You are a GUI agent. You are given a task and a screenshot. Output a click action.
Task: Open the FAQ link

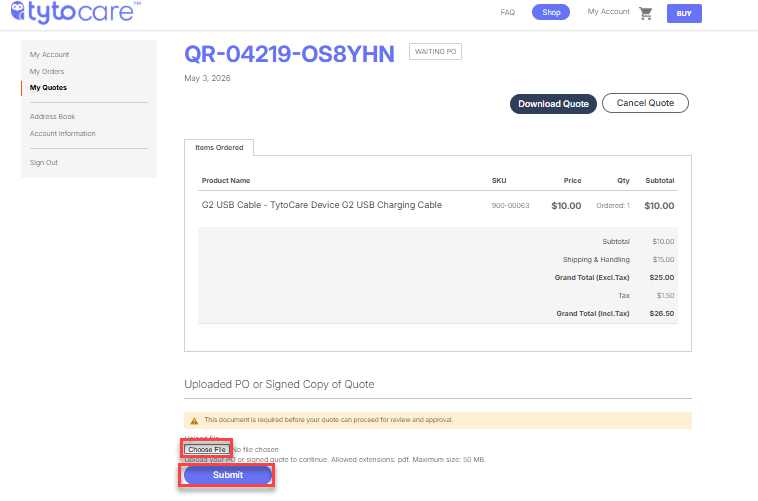pos(508,12)
